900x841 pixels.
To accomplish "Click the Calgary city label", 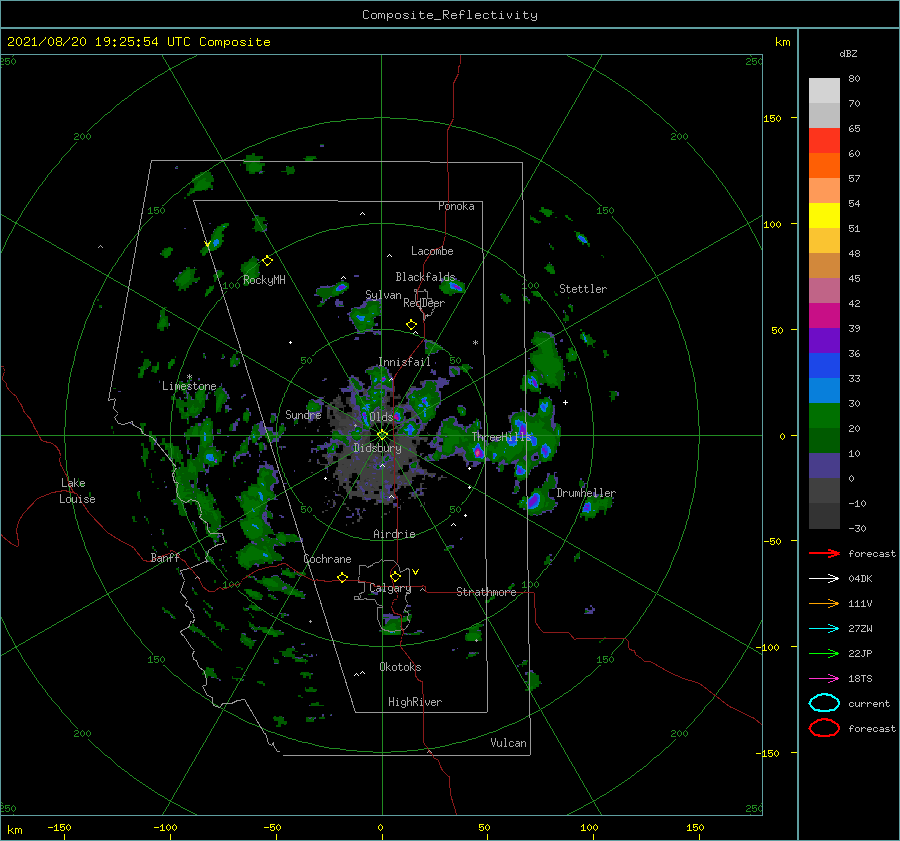I will 390,588.
